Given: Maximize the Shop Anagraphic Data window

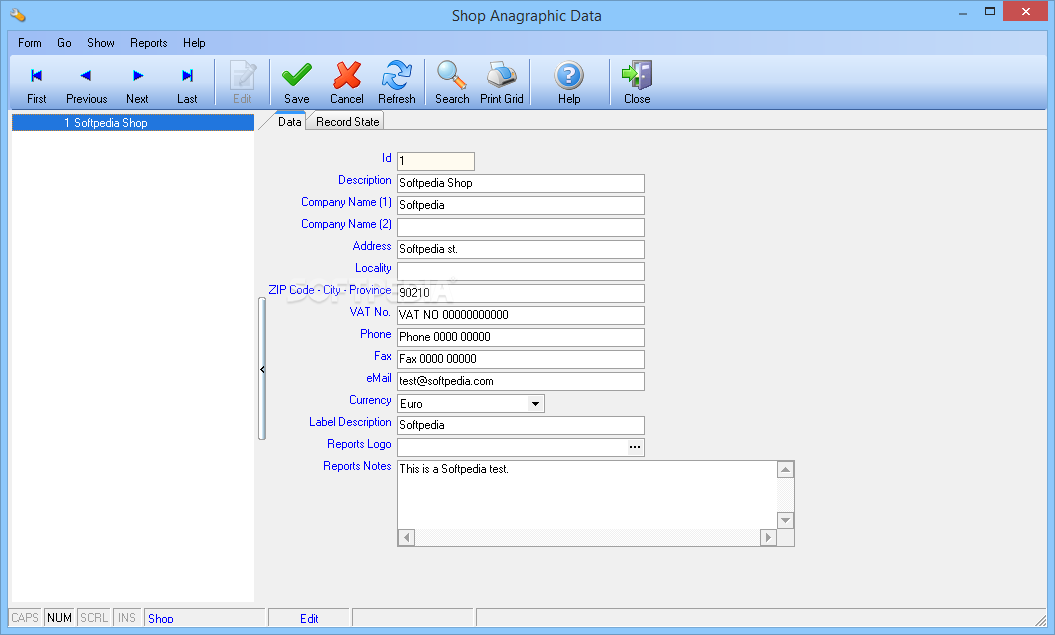Looking at the screenshot, I should [990, 11].
